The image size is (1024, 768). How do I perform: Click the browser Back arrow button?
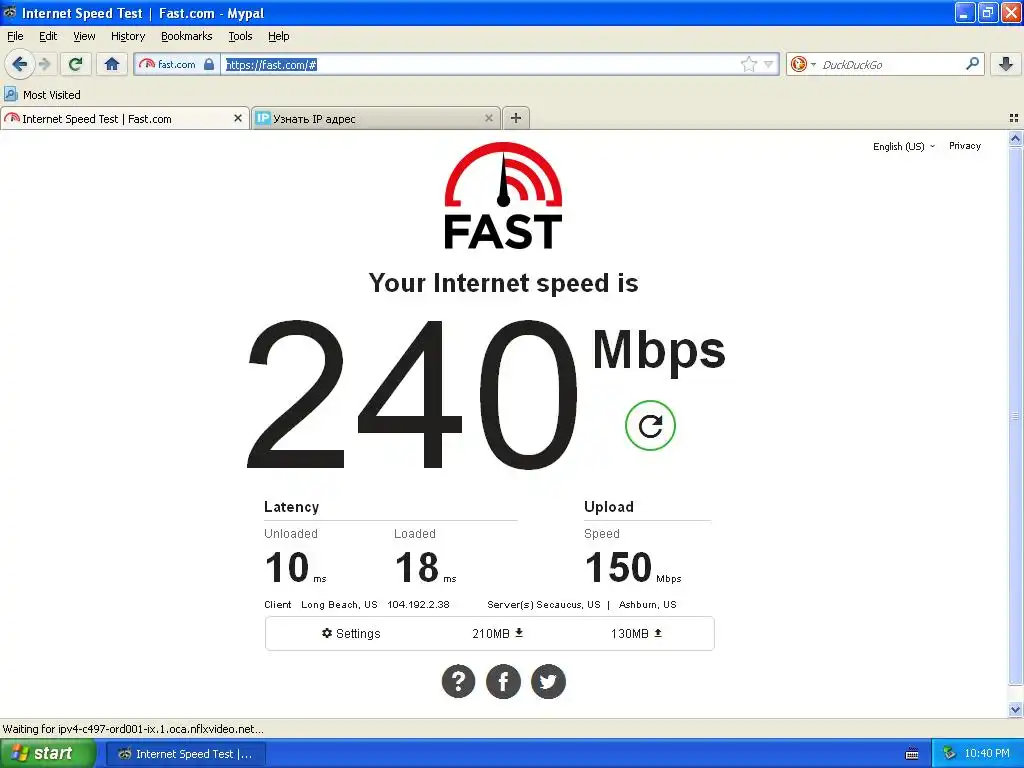tap(20, 64)
